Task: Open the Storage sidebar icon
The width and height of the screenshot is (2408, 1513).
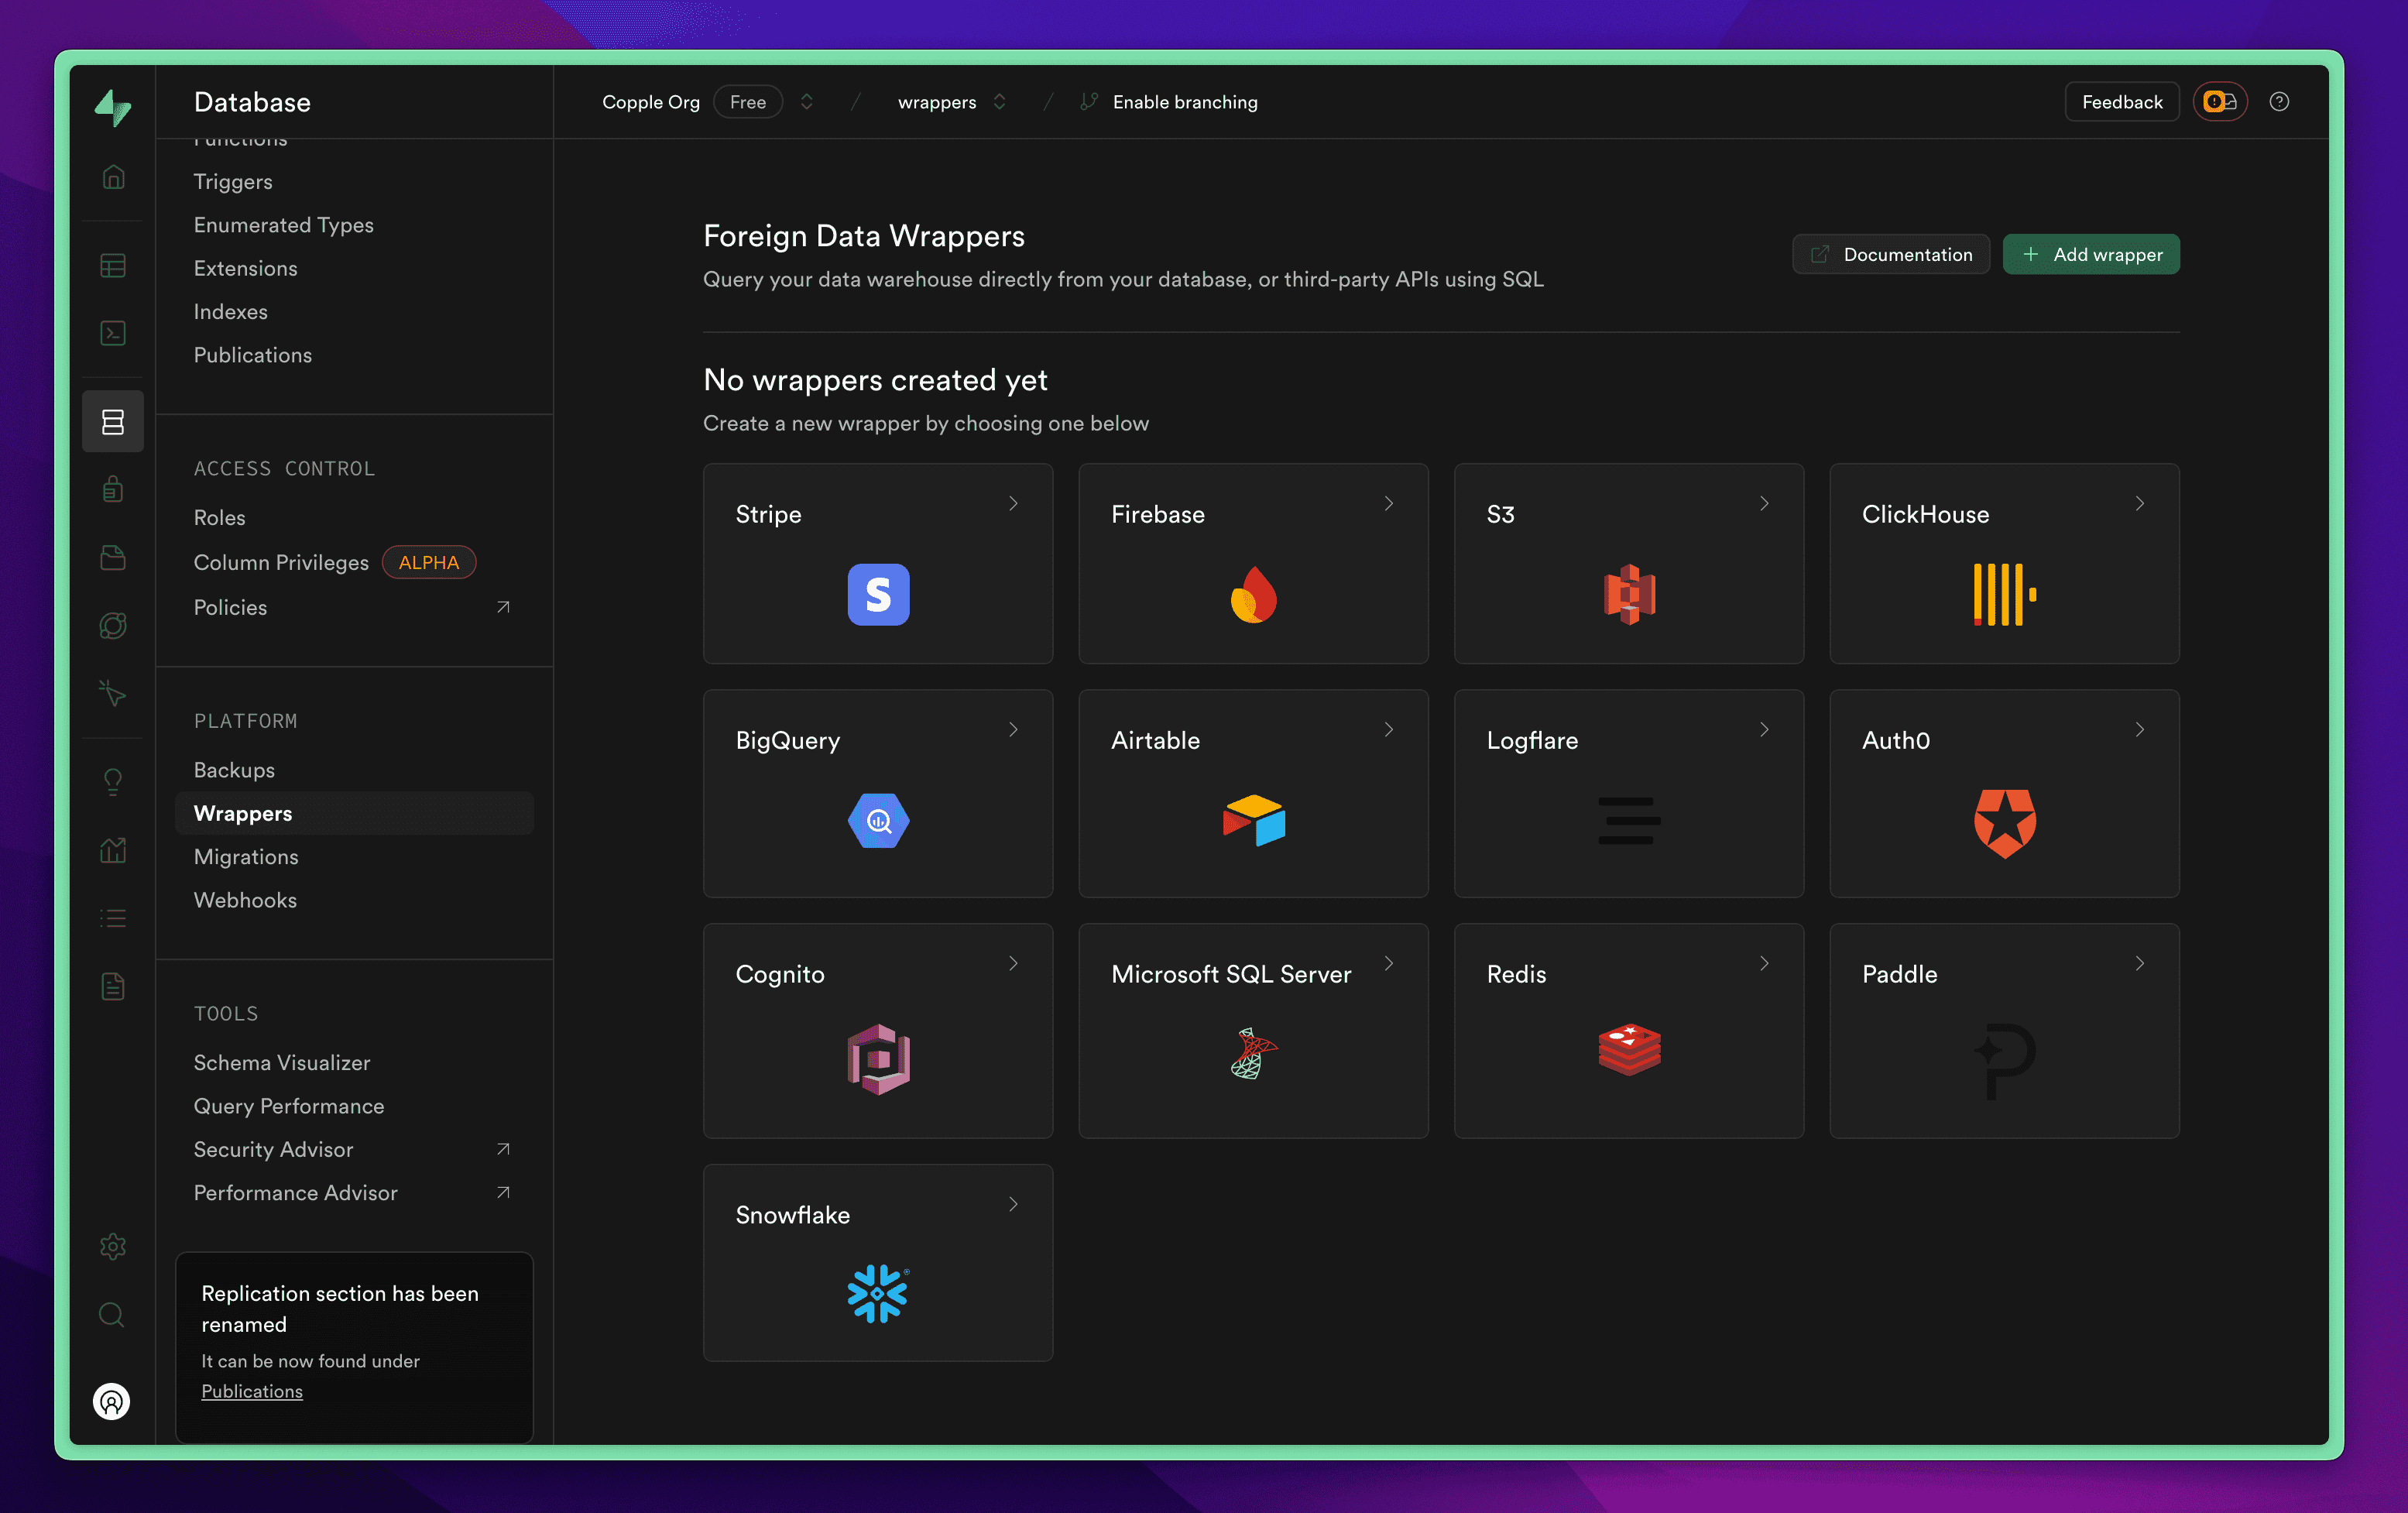Action: [x=113, y=557]
